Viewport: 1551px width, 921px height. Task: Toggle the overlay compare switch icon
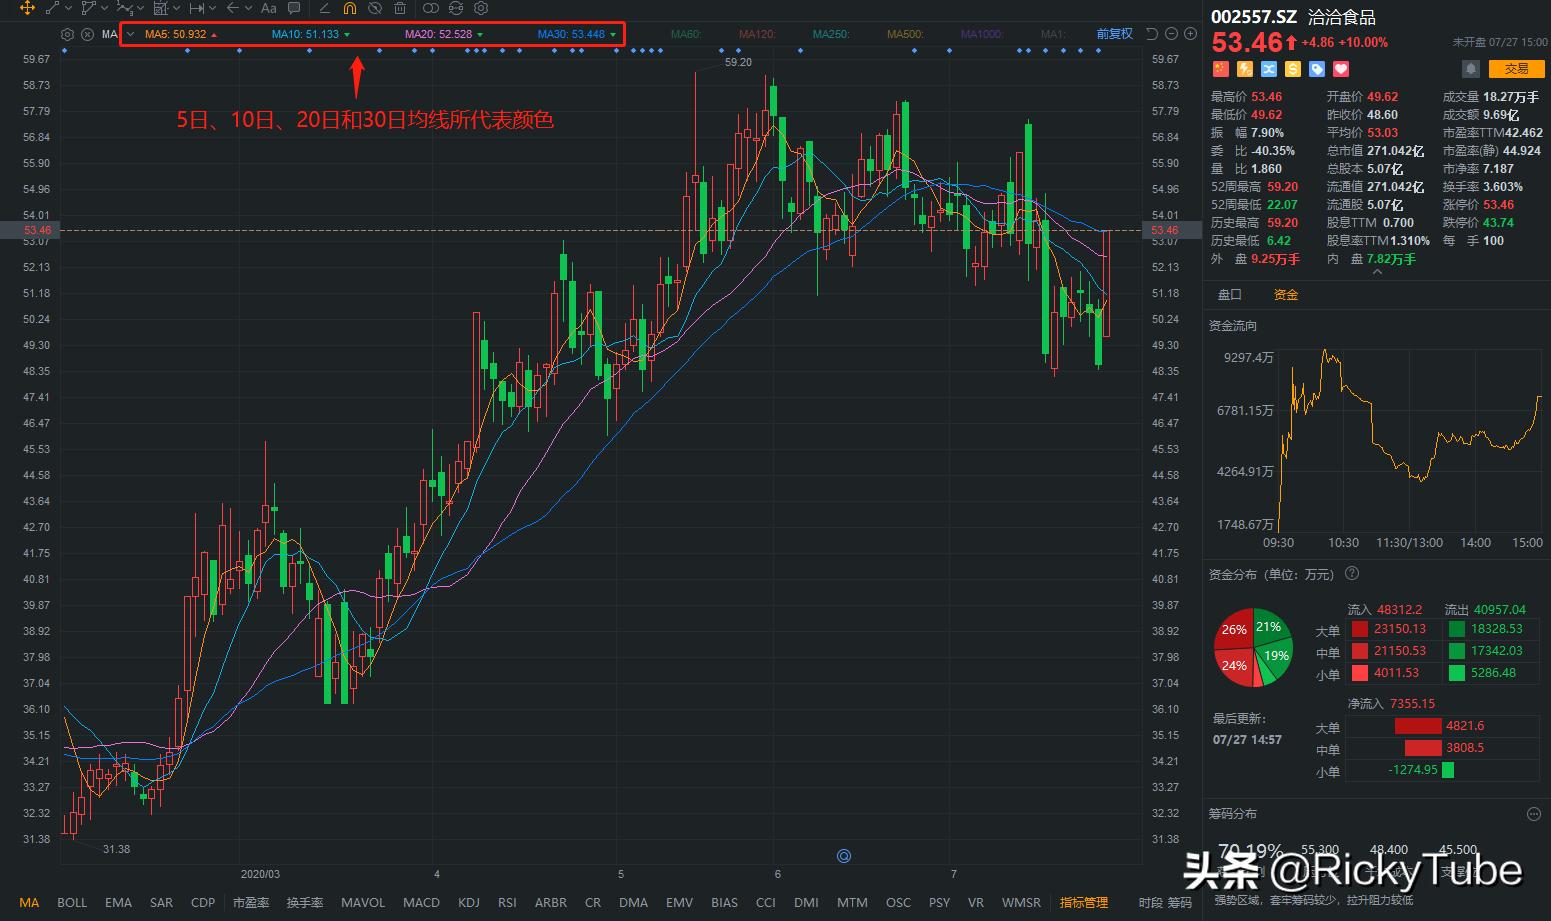tap(431, 8)
